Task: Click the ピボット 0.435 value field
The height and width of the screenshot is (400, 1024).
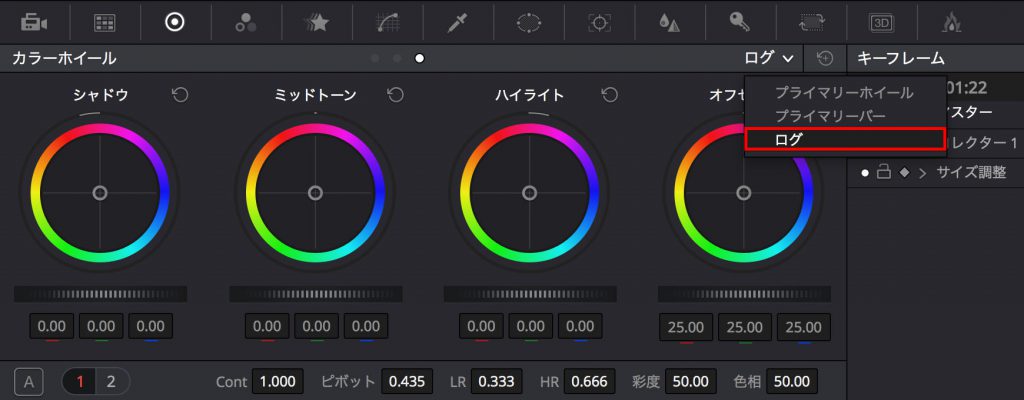Action: click(408, 382)
